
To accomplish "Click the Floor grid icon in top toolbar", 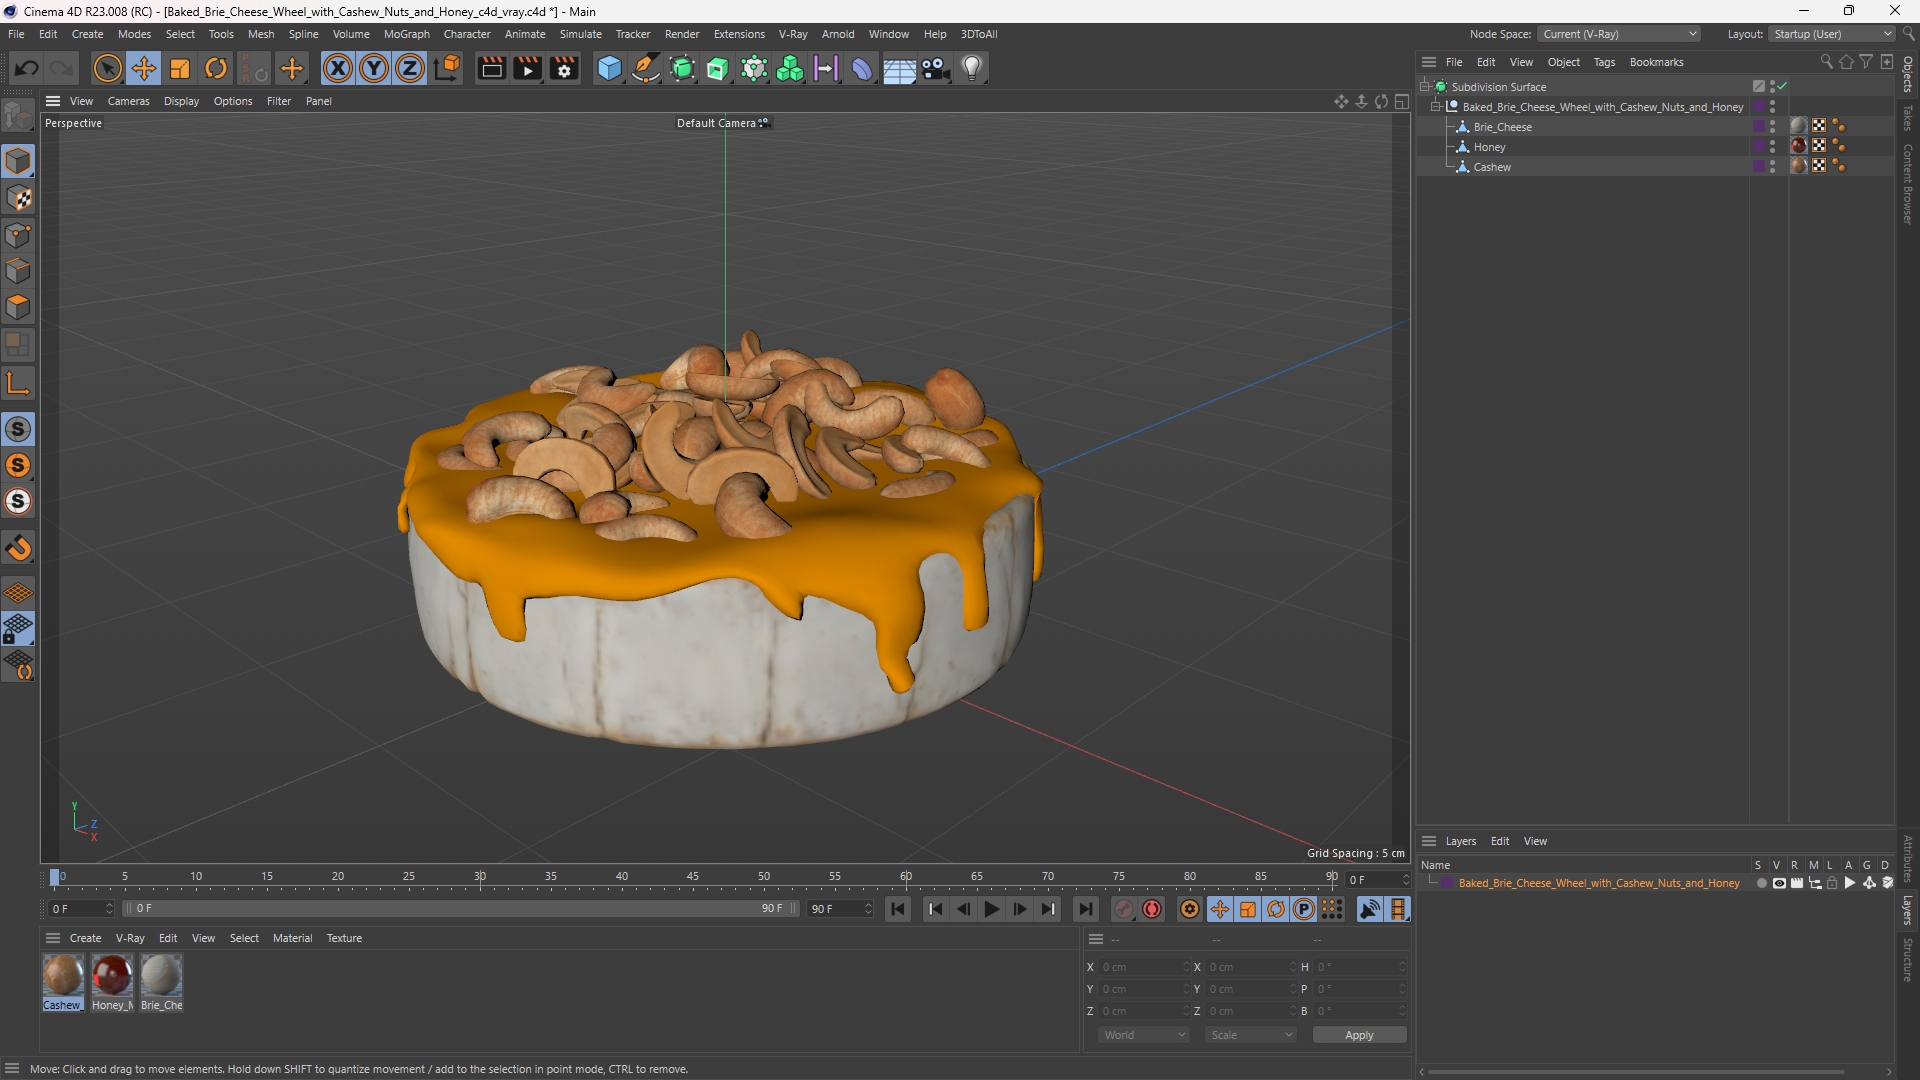I will [899, 68].
